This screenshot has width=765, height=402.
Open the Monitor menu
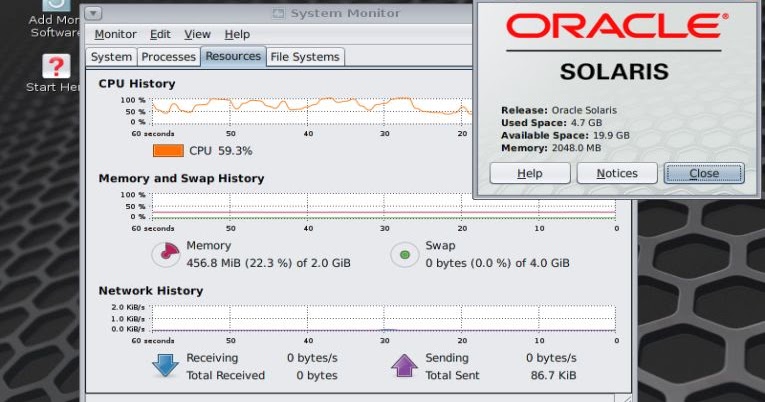115,34
